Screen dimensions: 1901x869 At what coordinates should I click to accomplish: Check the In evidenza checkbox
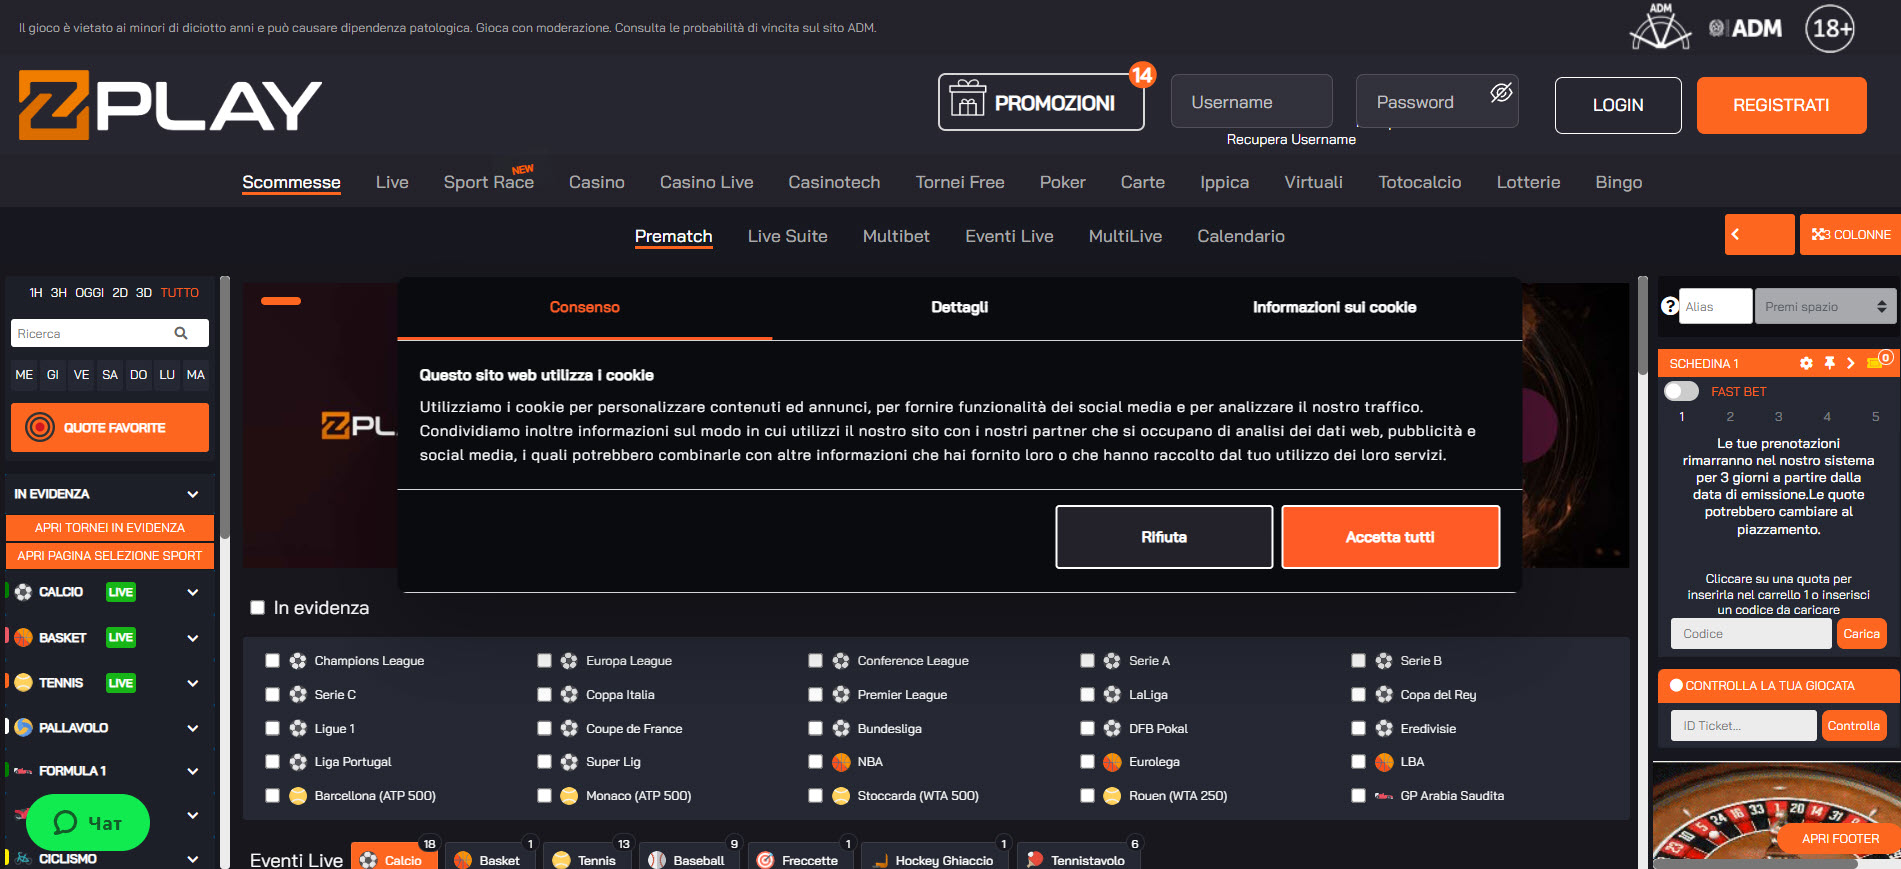(257, 607)
